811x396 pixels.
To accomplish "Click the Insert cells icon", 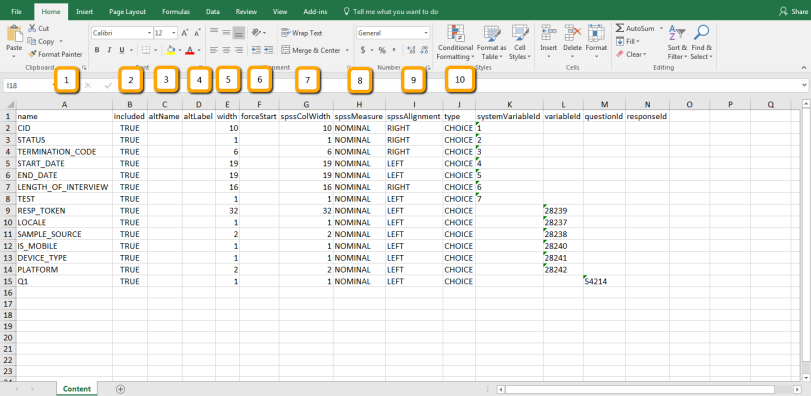I will point(549,33).
